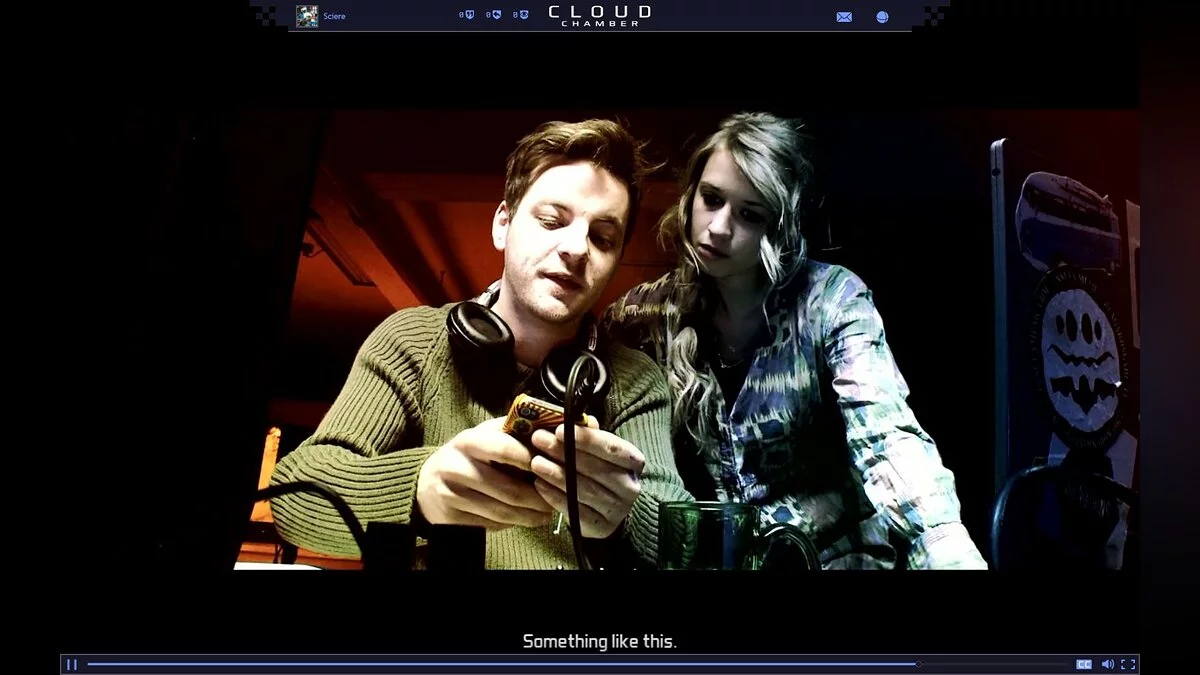1200x675 pixels.
Task: Pause the video playback
Action: tap(72, 664)
